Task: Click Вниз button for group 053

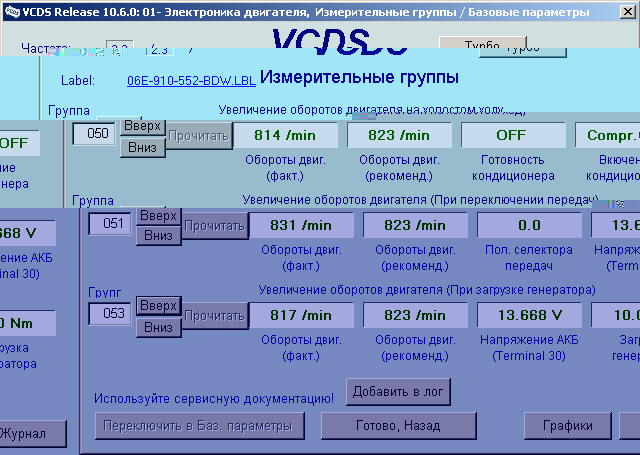Action: click(158, 328)
